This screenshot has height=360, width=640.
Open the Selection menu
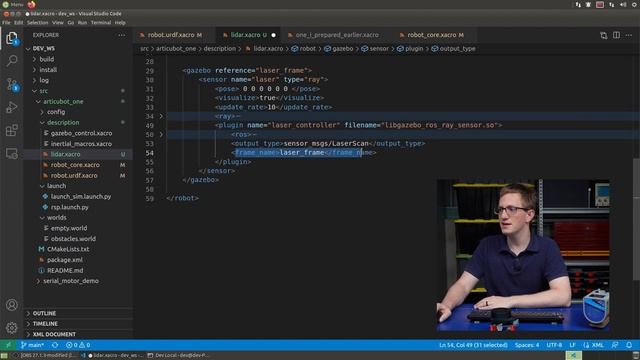38,22
